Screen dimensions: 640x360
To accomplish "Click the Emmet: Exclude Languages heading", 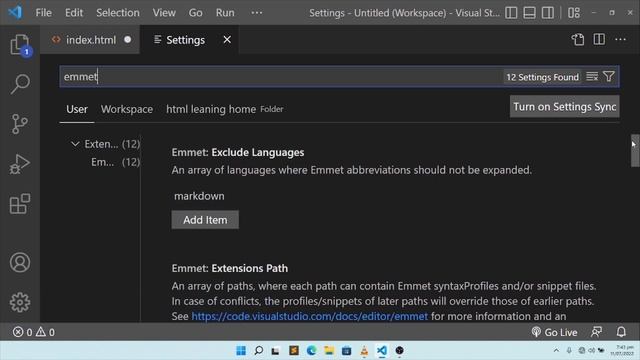I will tap(238, 152).
